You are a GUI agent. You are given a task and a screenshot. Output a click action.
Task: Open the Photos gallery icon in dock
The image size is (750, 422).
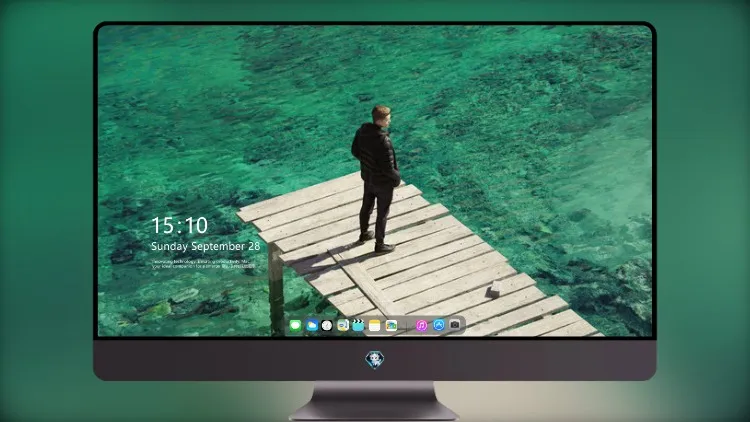coord(391,326)
